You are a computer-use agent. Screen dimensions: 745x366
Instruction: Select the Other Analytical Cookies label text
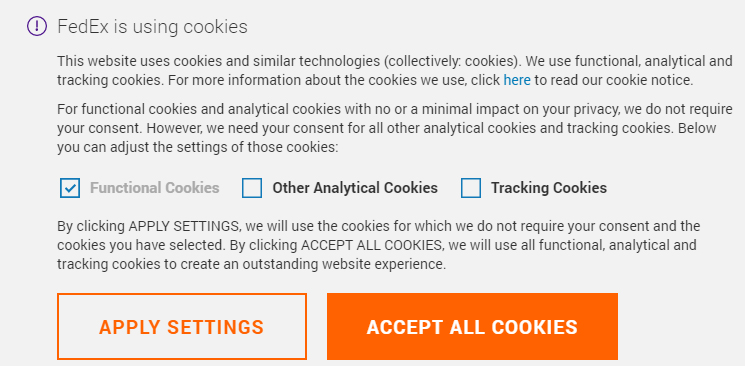pos(355,188)
